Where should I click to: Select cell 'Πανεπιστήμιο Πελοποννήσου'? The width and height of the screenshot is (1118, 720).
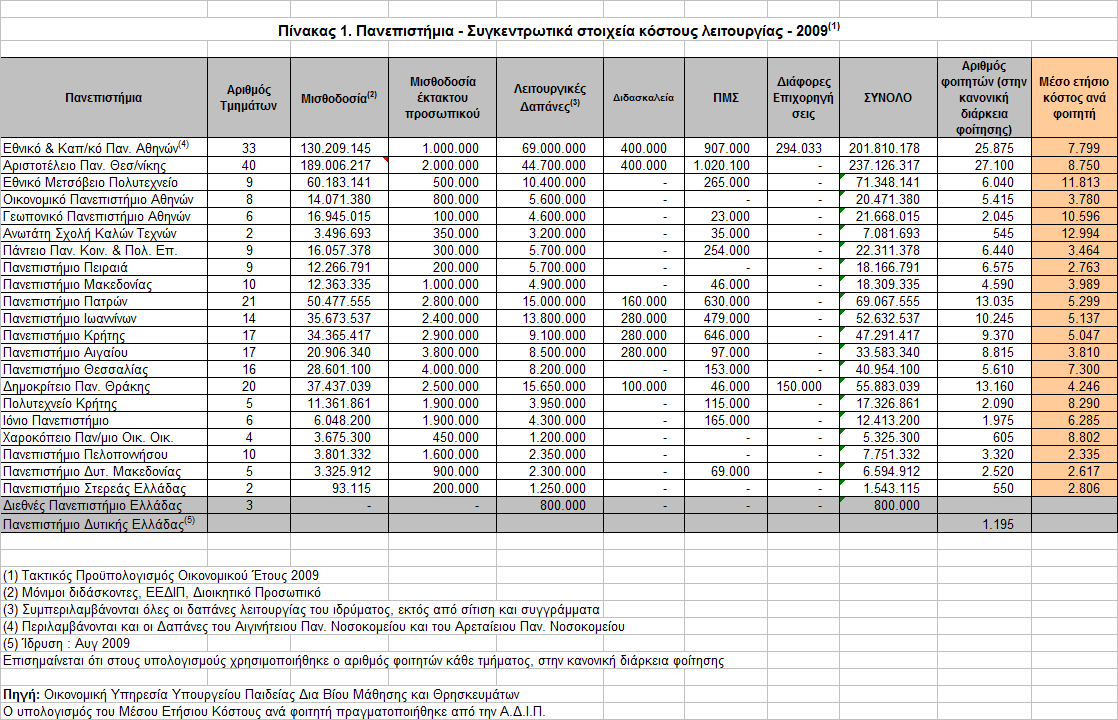coord(103,455)
